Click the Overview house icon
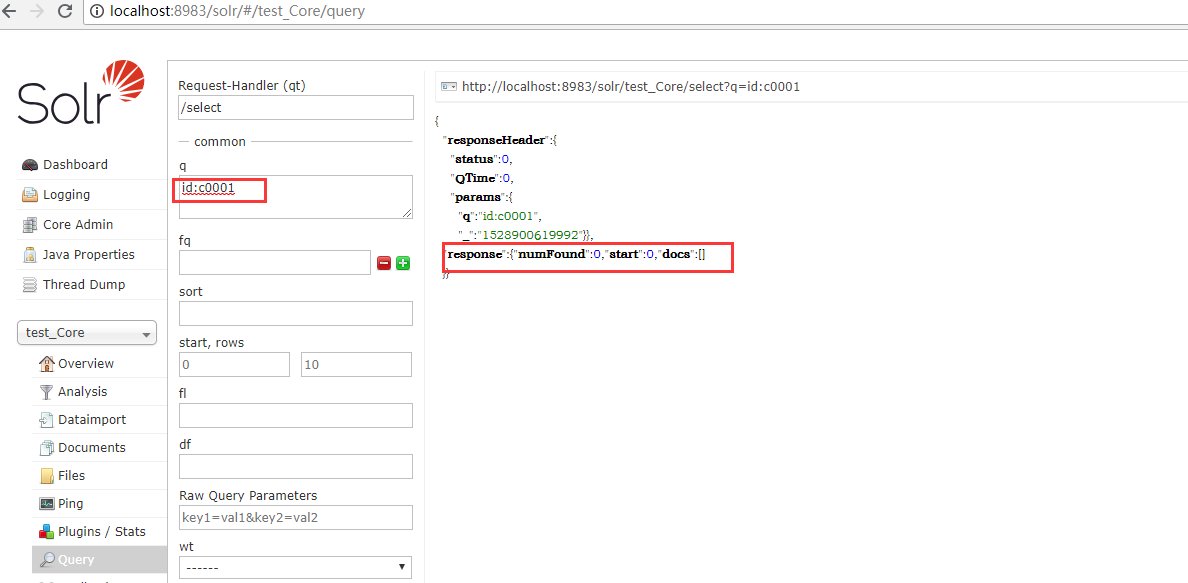The width and height of the screenshot is (1188, 583). (47, 364)
